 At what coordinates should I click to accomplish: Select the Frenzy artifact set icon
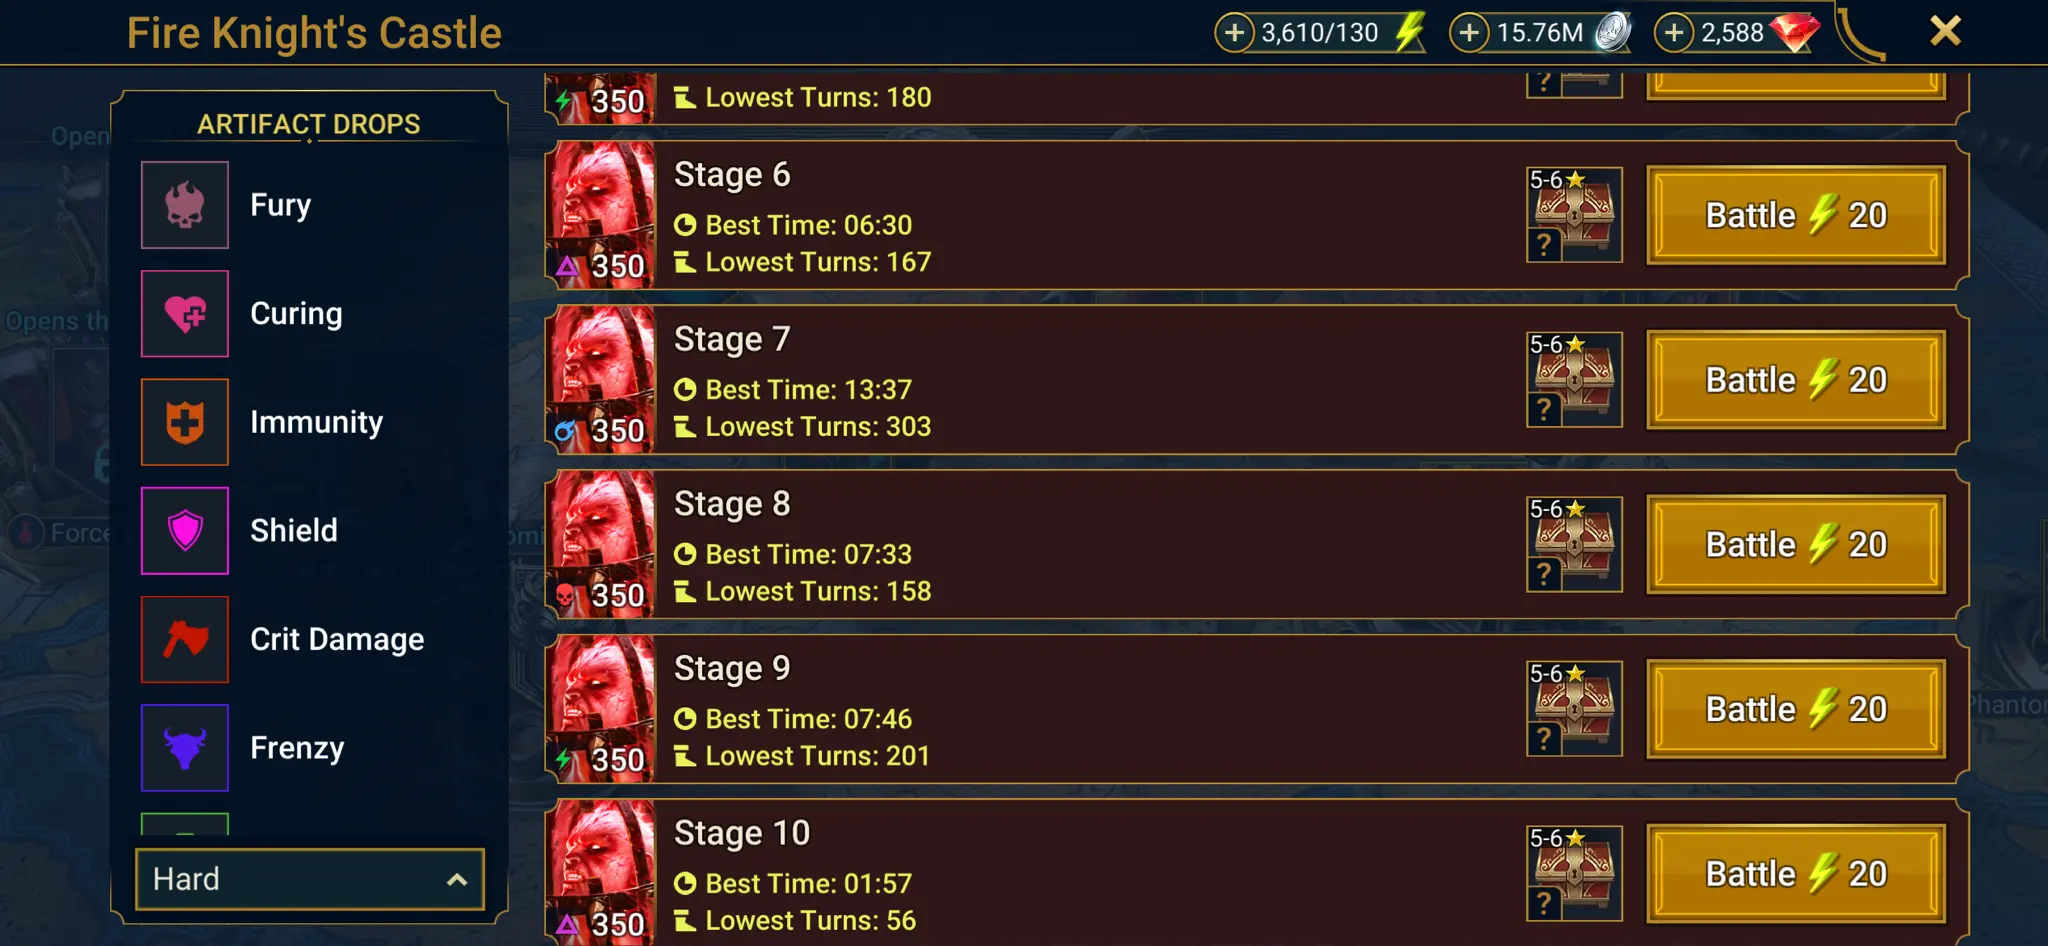tap(185, 748)
